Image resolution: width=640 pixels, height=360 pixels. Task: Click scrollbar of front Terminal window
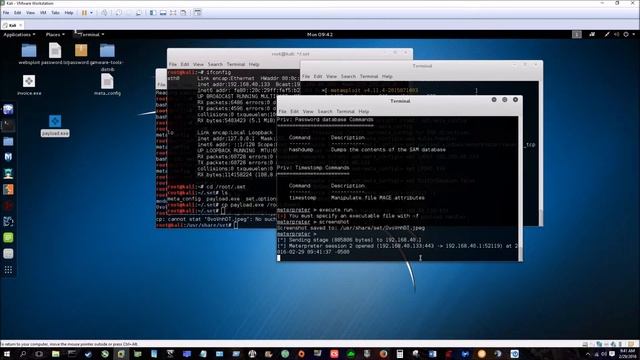520,189
